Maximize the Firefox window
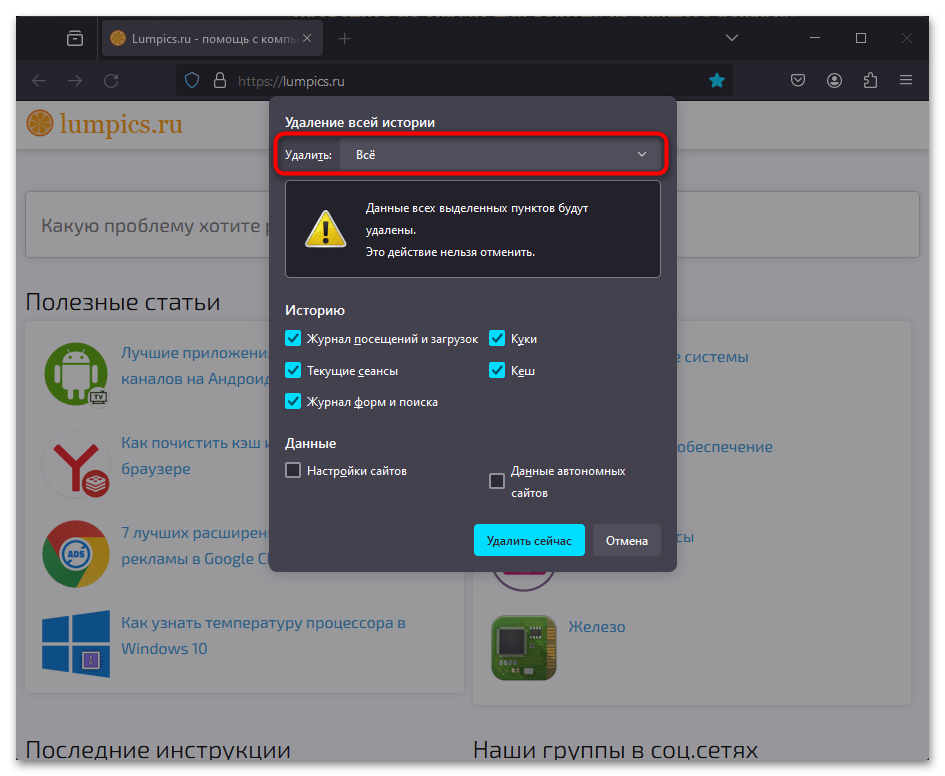945x776 pixels. (861, 38)
